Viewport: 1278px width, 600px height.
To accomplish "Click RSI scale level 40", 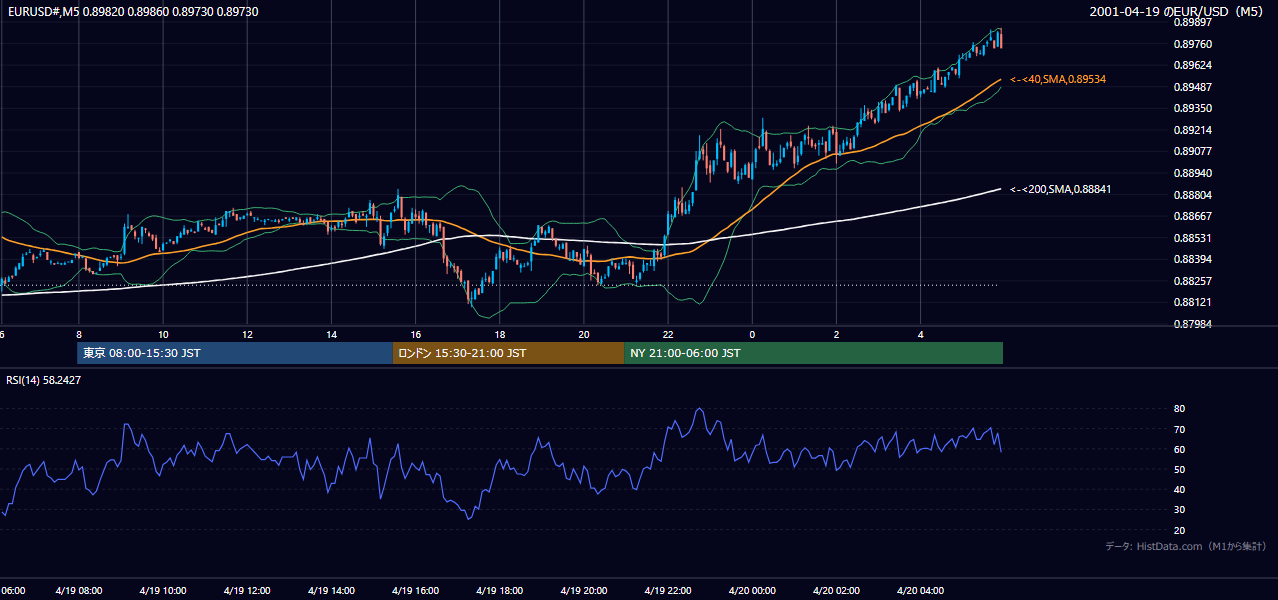I will tap(1179, 490).
